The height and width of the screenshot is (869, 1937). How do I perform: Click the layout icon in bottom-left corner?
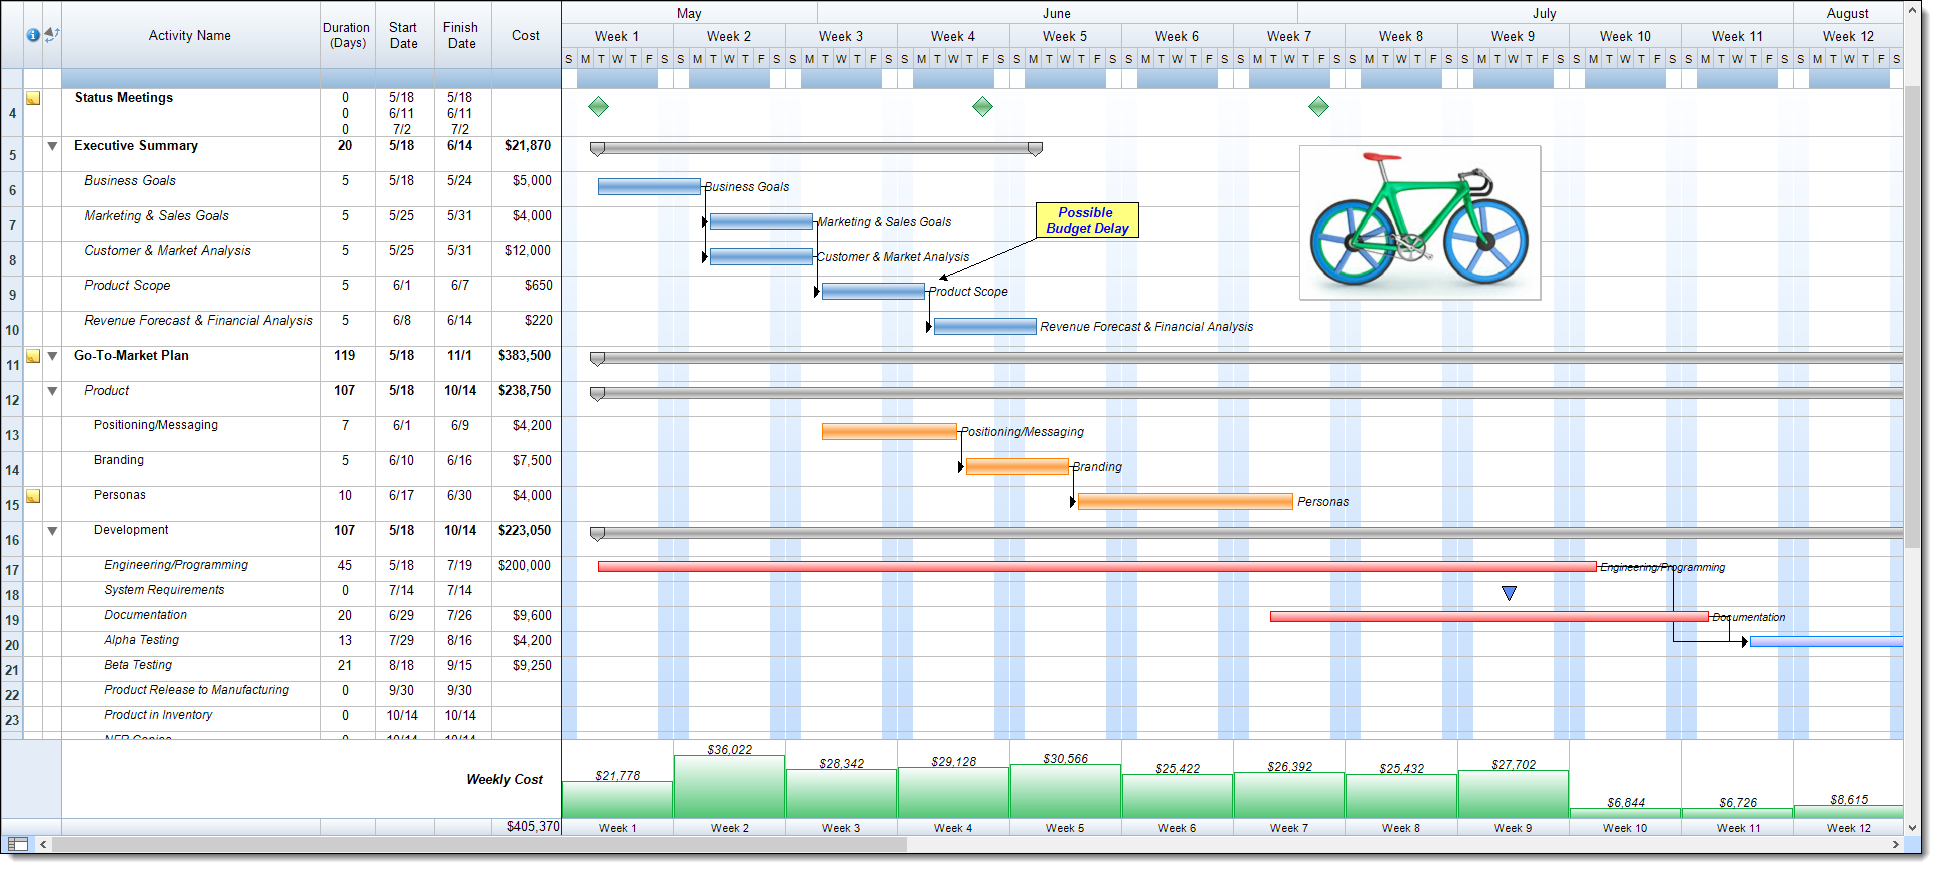click(17, 844)
